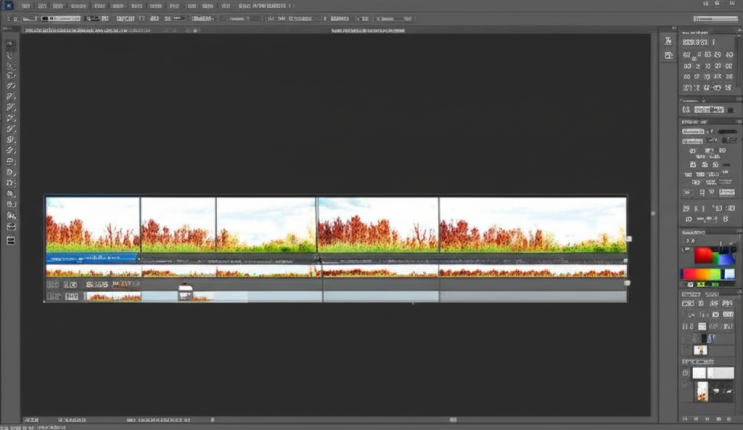Click the highlighted button in right panel
Viewport: 743px width, 430px height.
[x=708, y=109]
